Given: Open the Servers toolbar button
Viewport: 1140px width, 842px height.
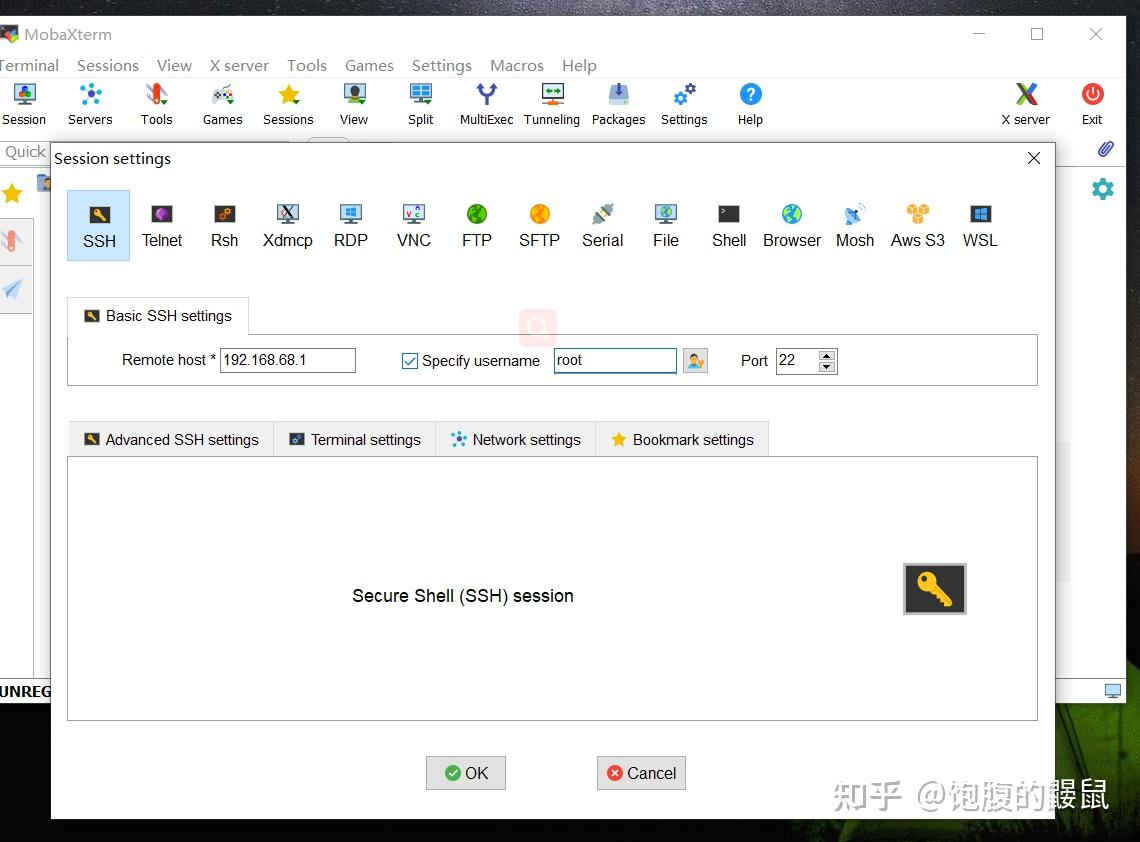Looking at the screenshot, I should [x=90, y=105].
